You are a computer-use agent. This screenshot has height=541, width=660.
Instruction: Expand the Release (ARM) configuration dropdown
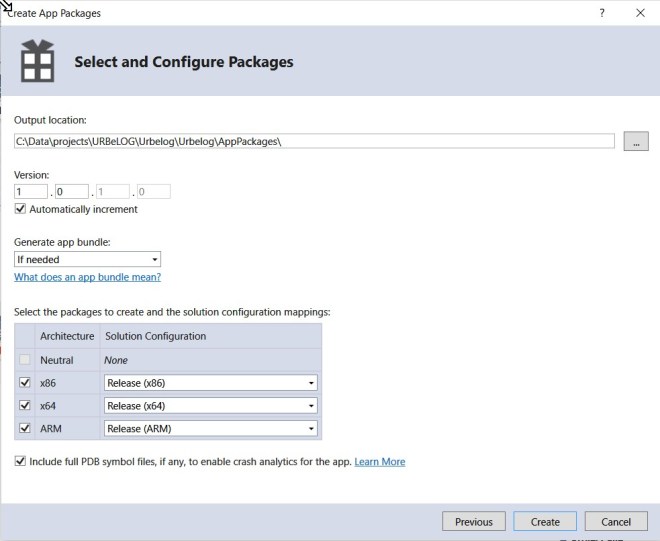(x=211, y=428)
